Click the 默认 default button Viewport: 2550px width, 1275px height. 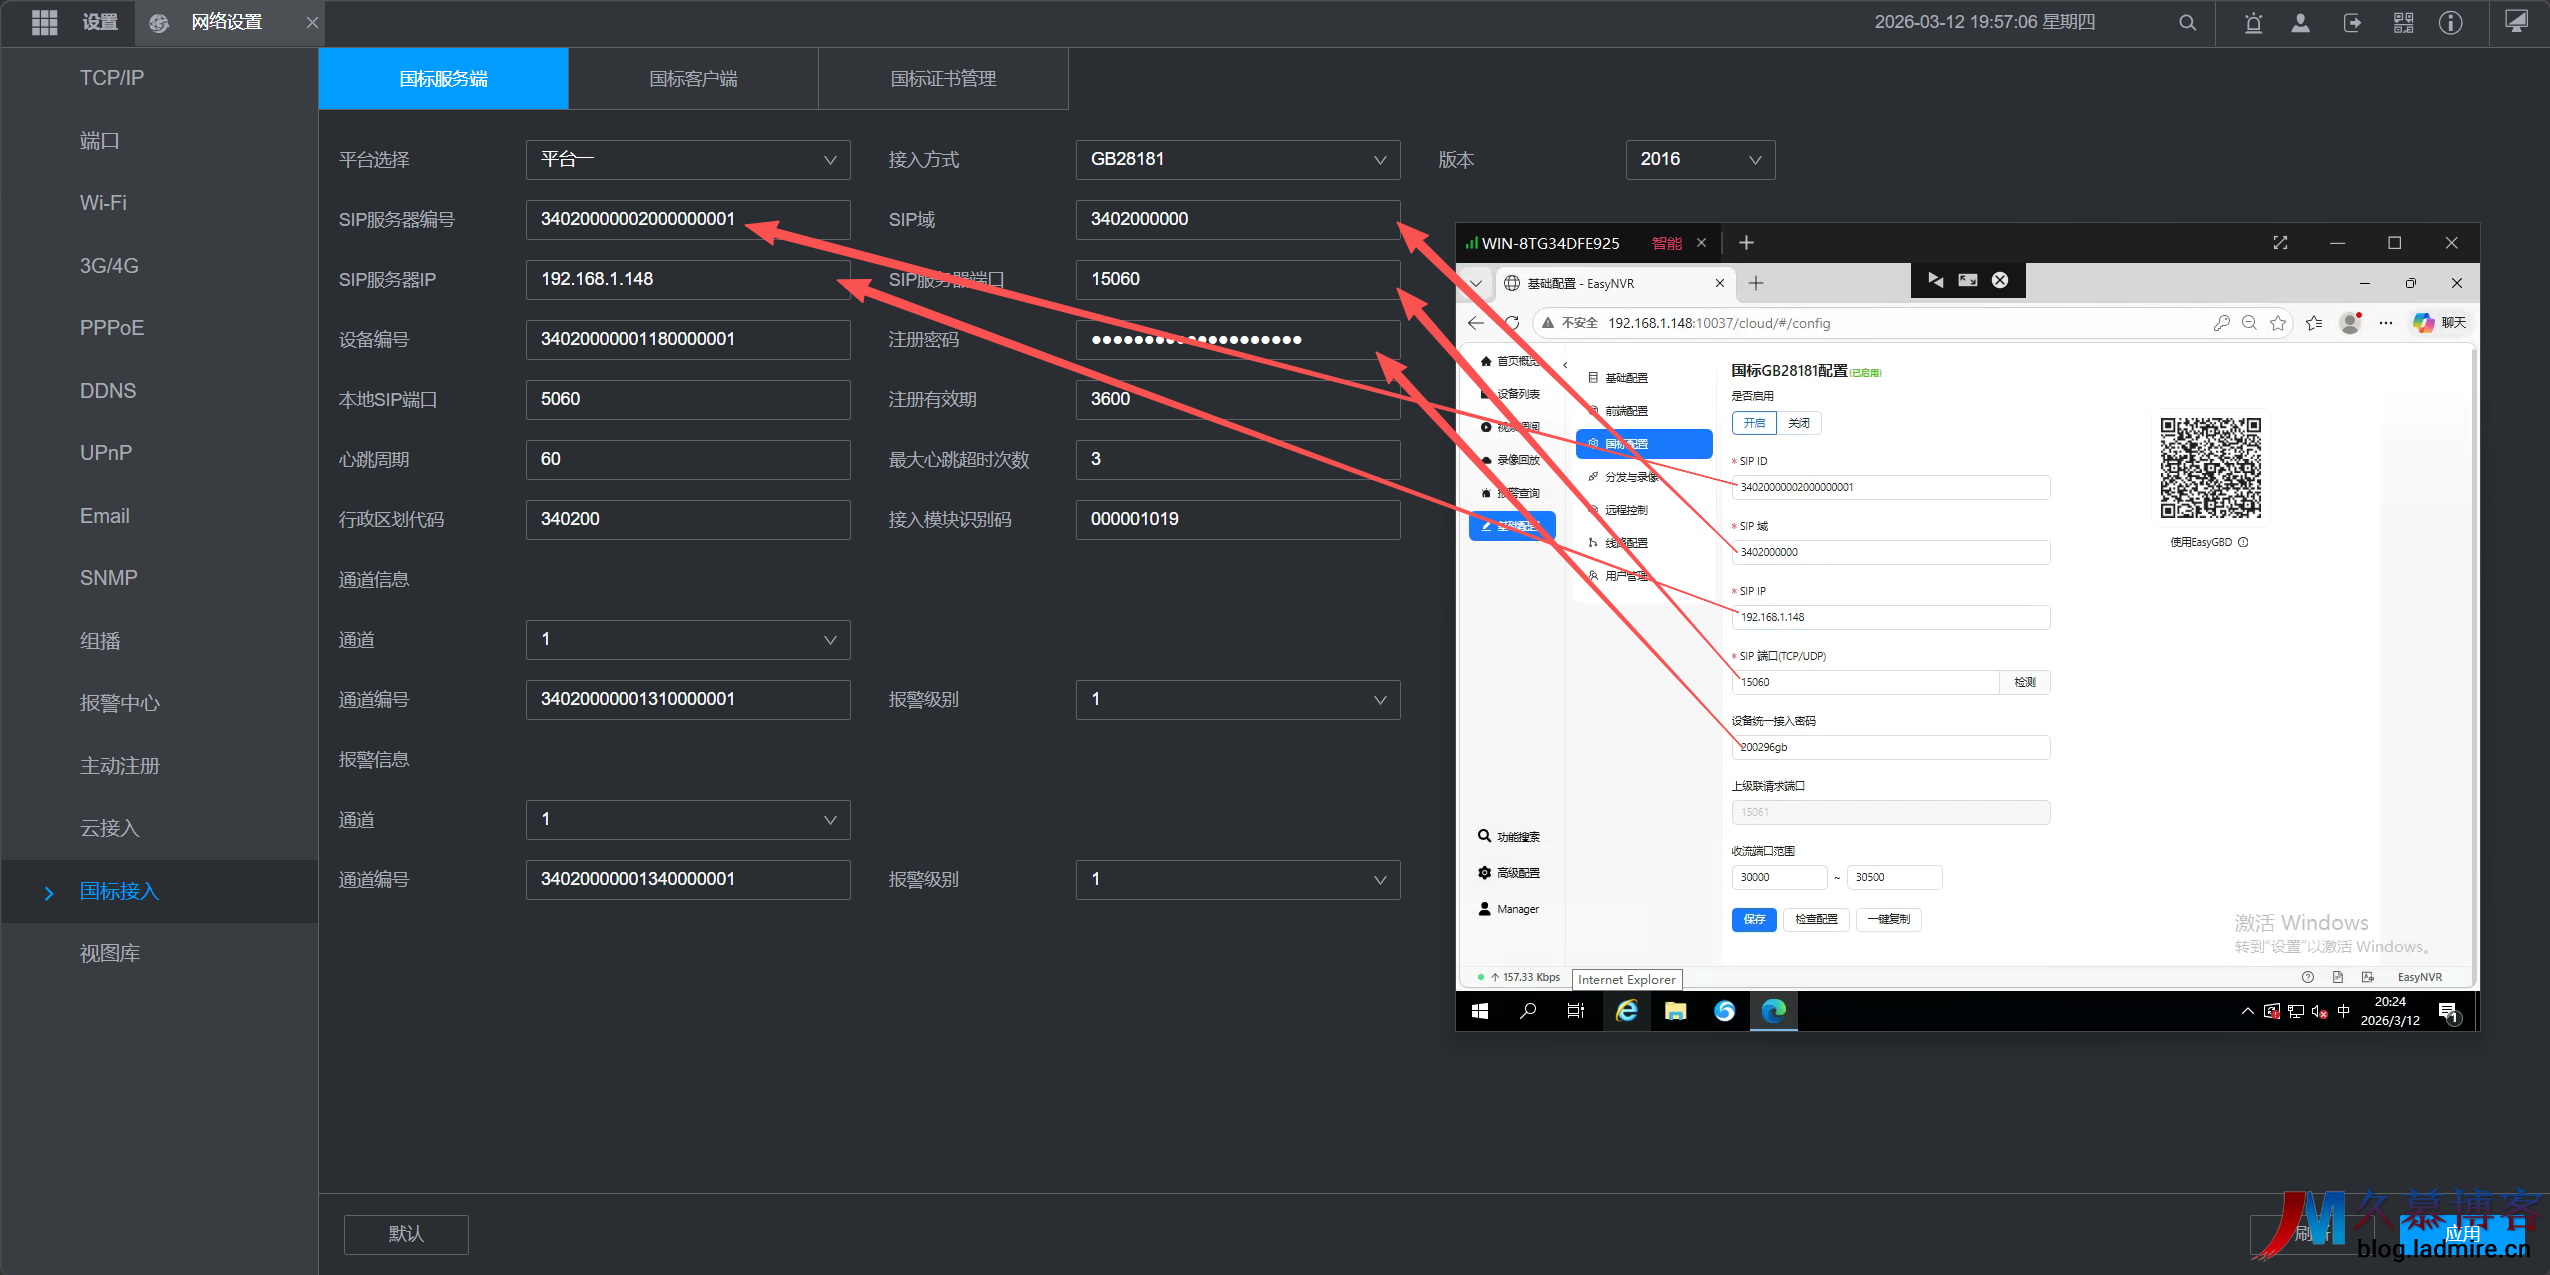point(406,1234)
